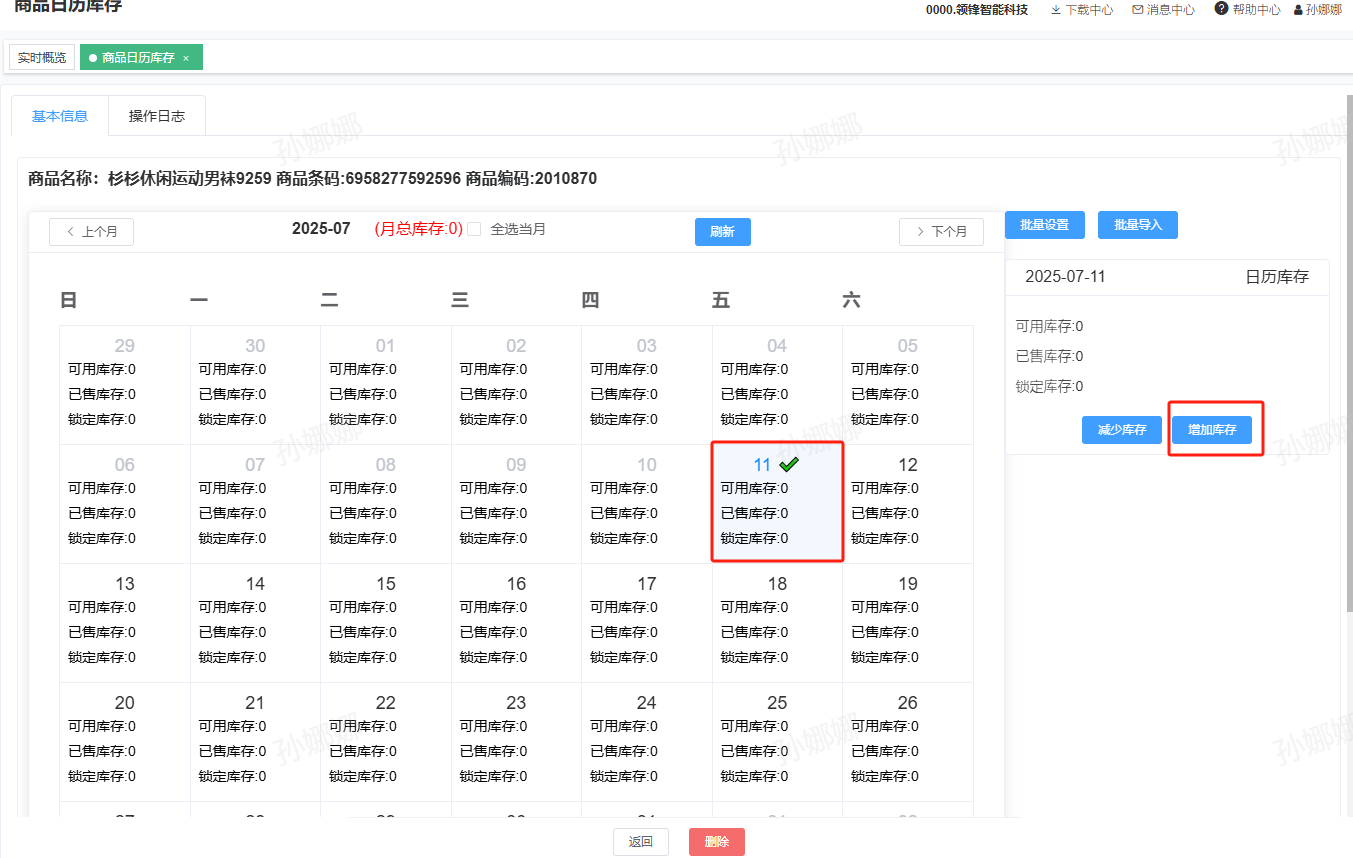The height and width of the screenshot is (858, 1353).
Task: Select calendar day 18 cell
Action: 777,622
